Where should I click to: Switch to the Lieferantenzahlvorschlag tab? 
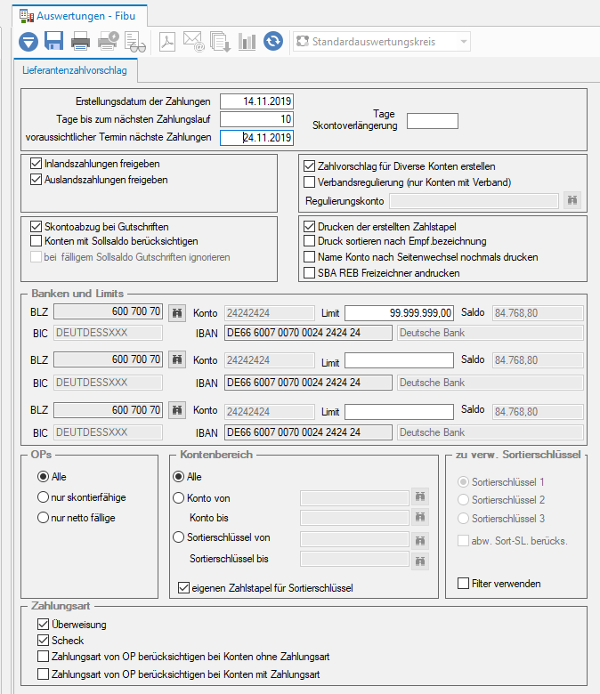[74, 70]
